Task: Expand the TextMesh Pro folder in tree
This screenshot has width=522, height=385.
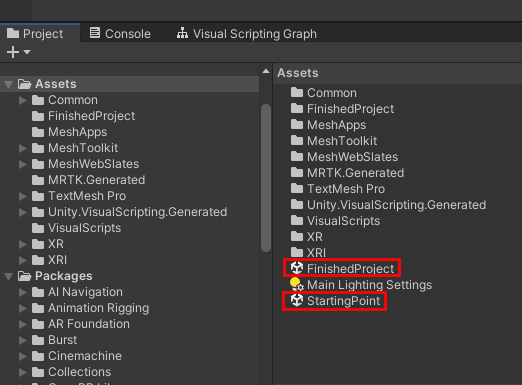Action: [x=23, y=196]
